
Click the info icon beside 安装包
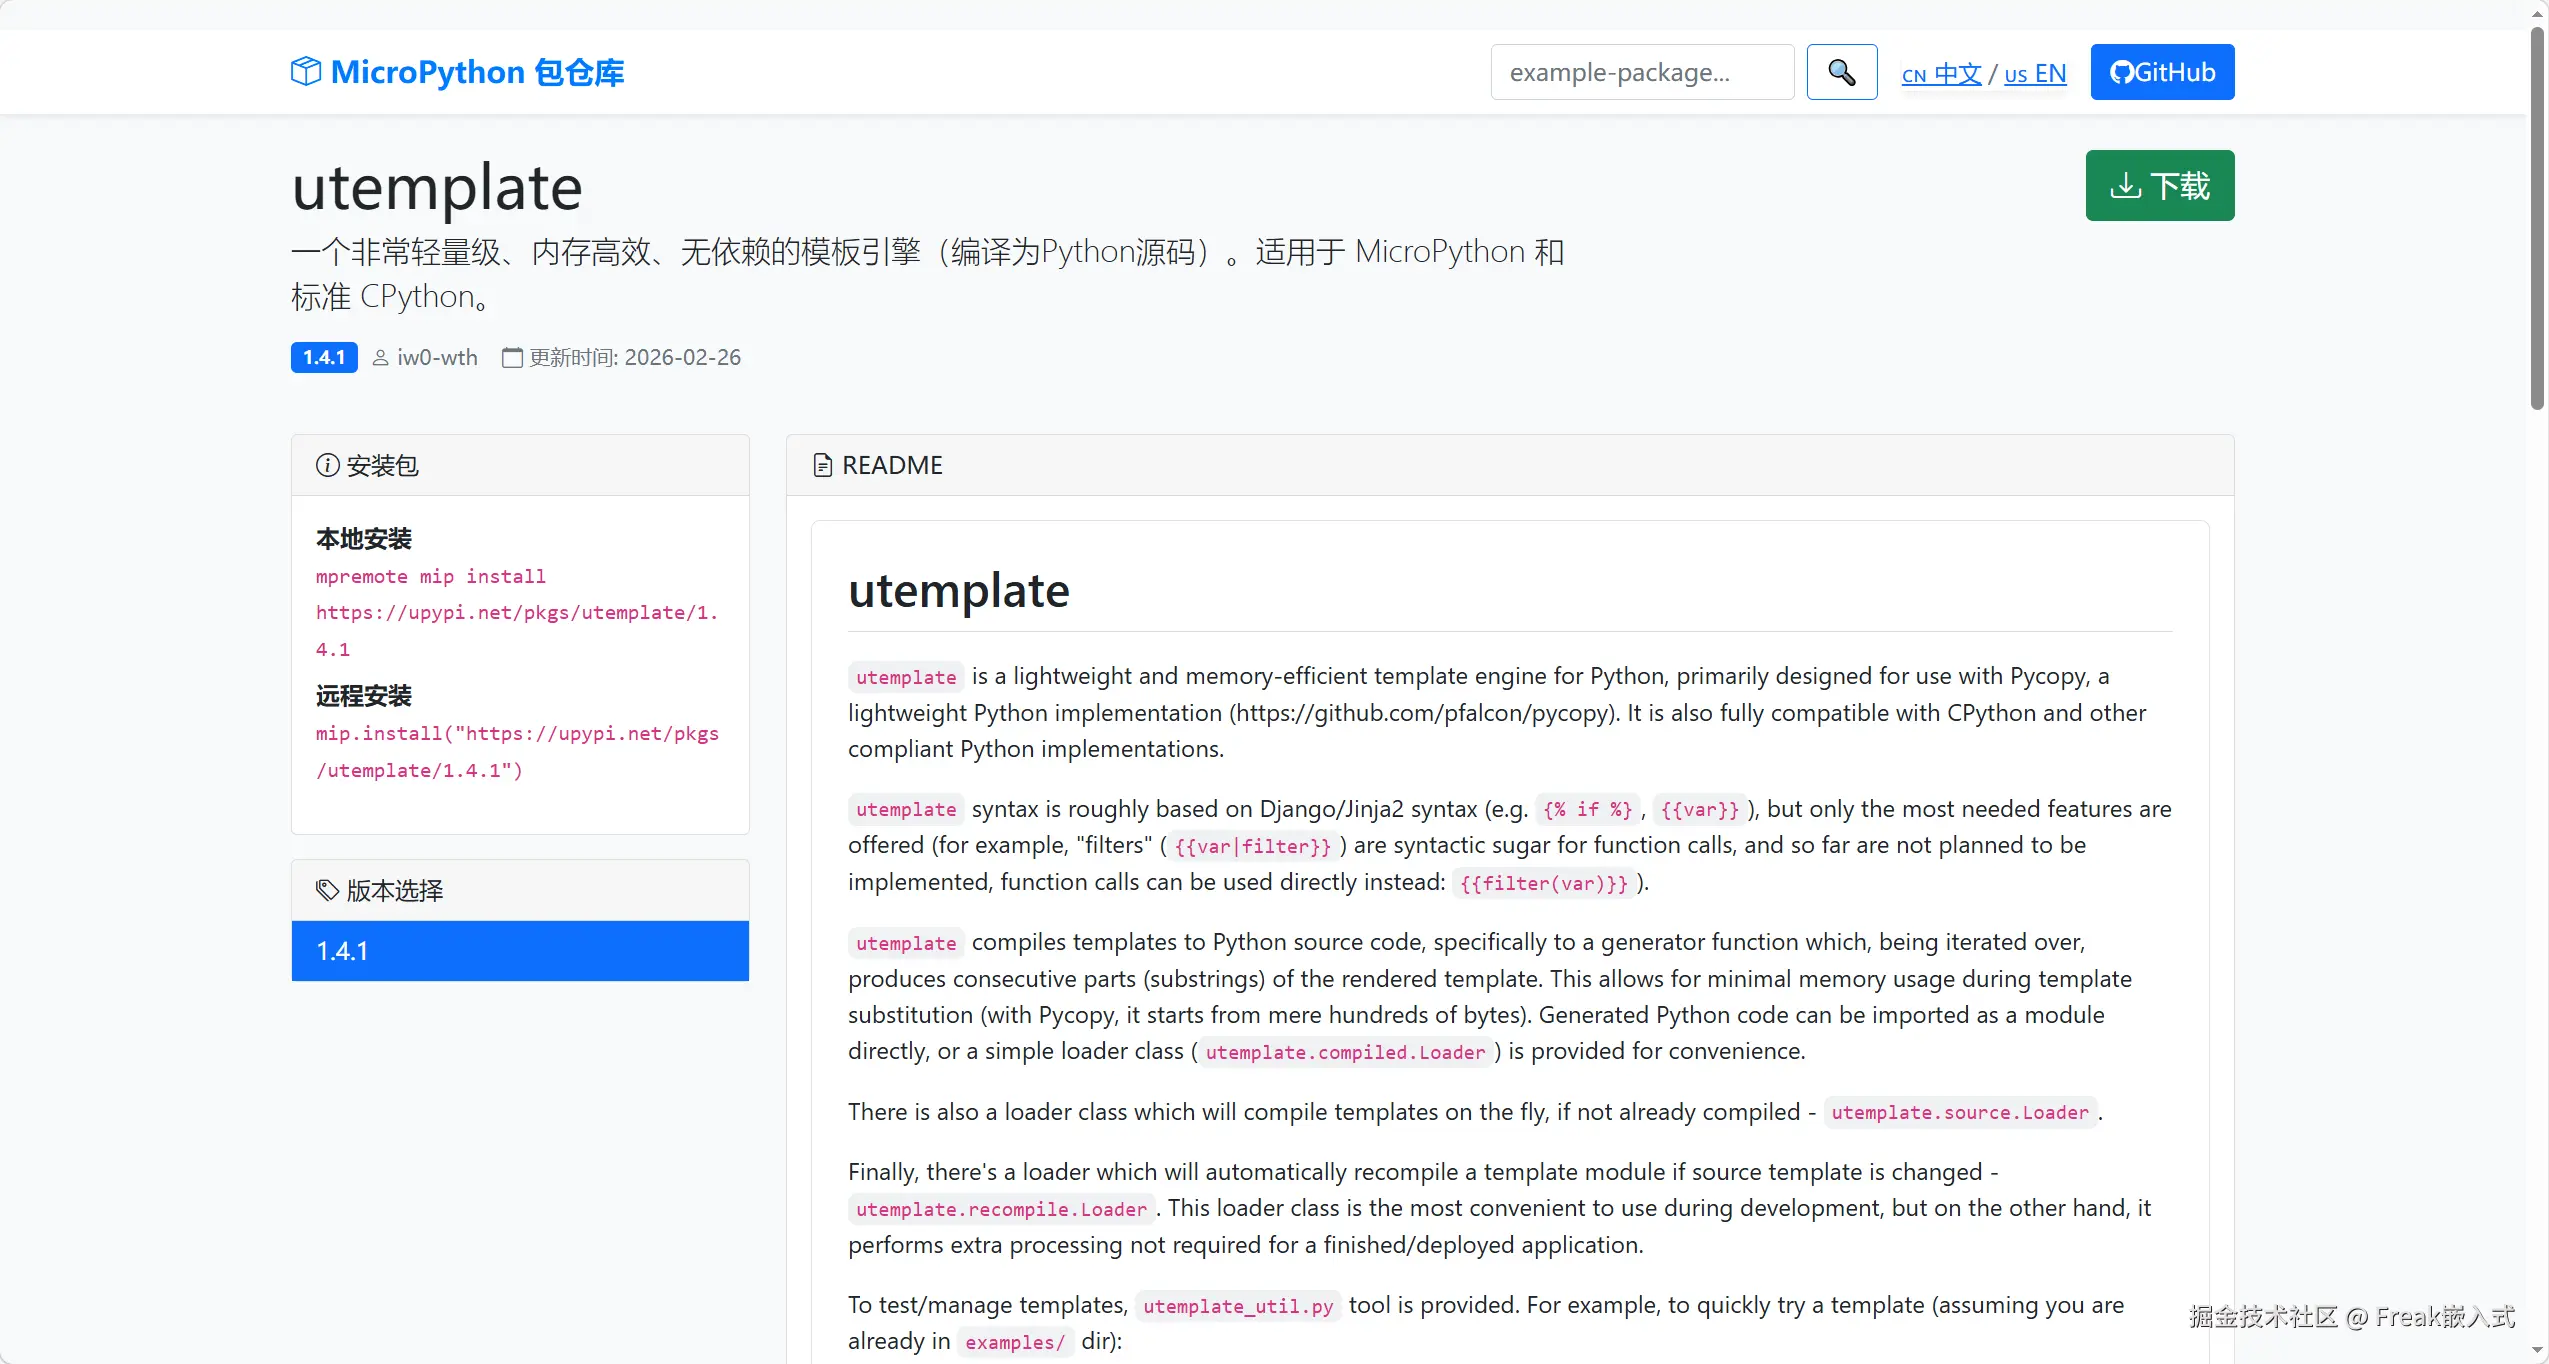tap(327, 465)
